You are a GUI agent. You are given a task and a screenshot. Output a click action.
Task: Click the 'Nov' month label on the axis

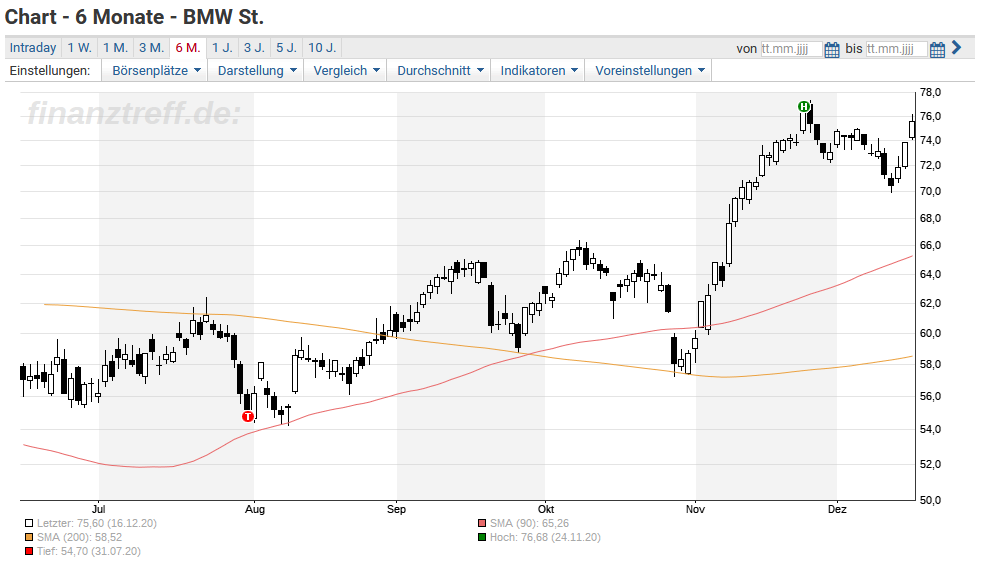click(695, 509)
